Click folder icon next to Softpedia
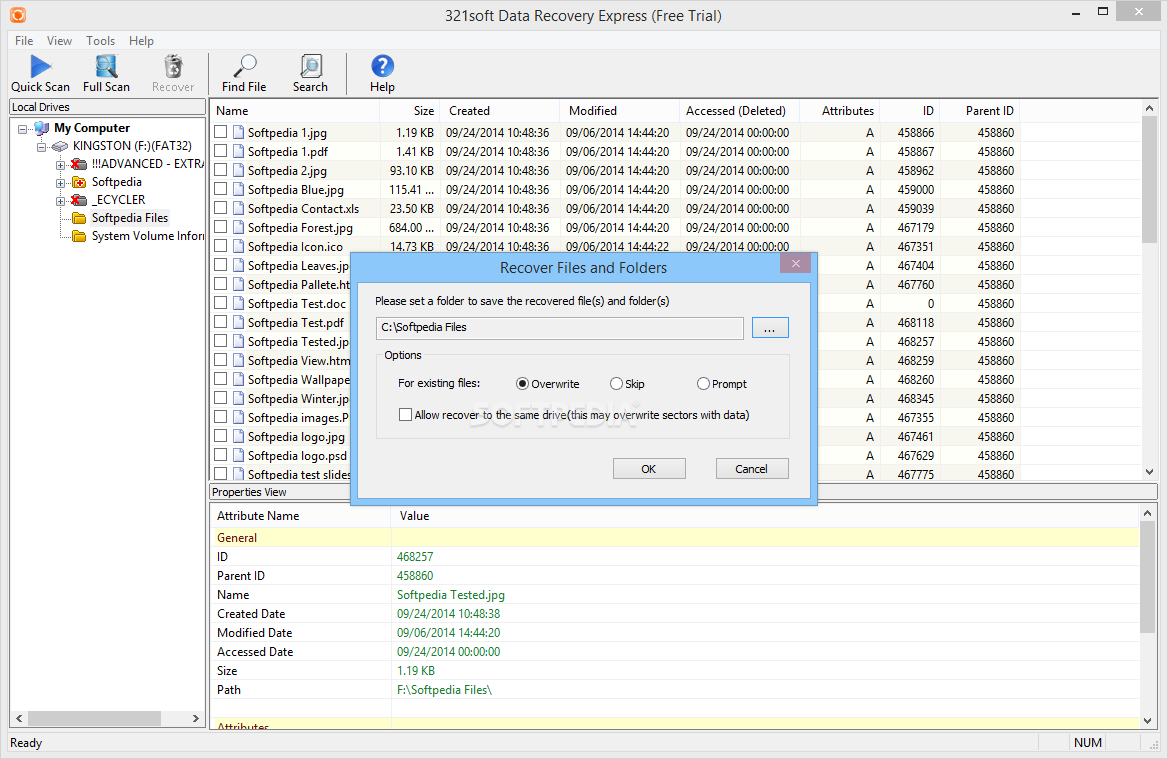The height and width of the screenshot is (759, 1168). click(x=79, y=182)
